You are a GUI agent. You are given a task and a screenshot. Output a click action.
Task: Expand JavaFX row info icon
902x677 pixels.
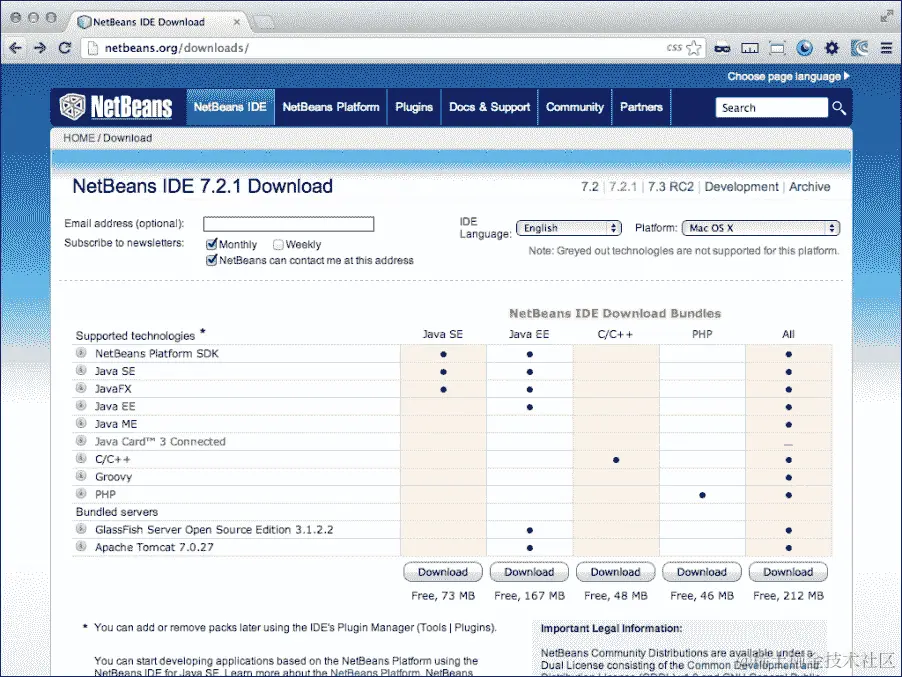point(81,388)
